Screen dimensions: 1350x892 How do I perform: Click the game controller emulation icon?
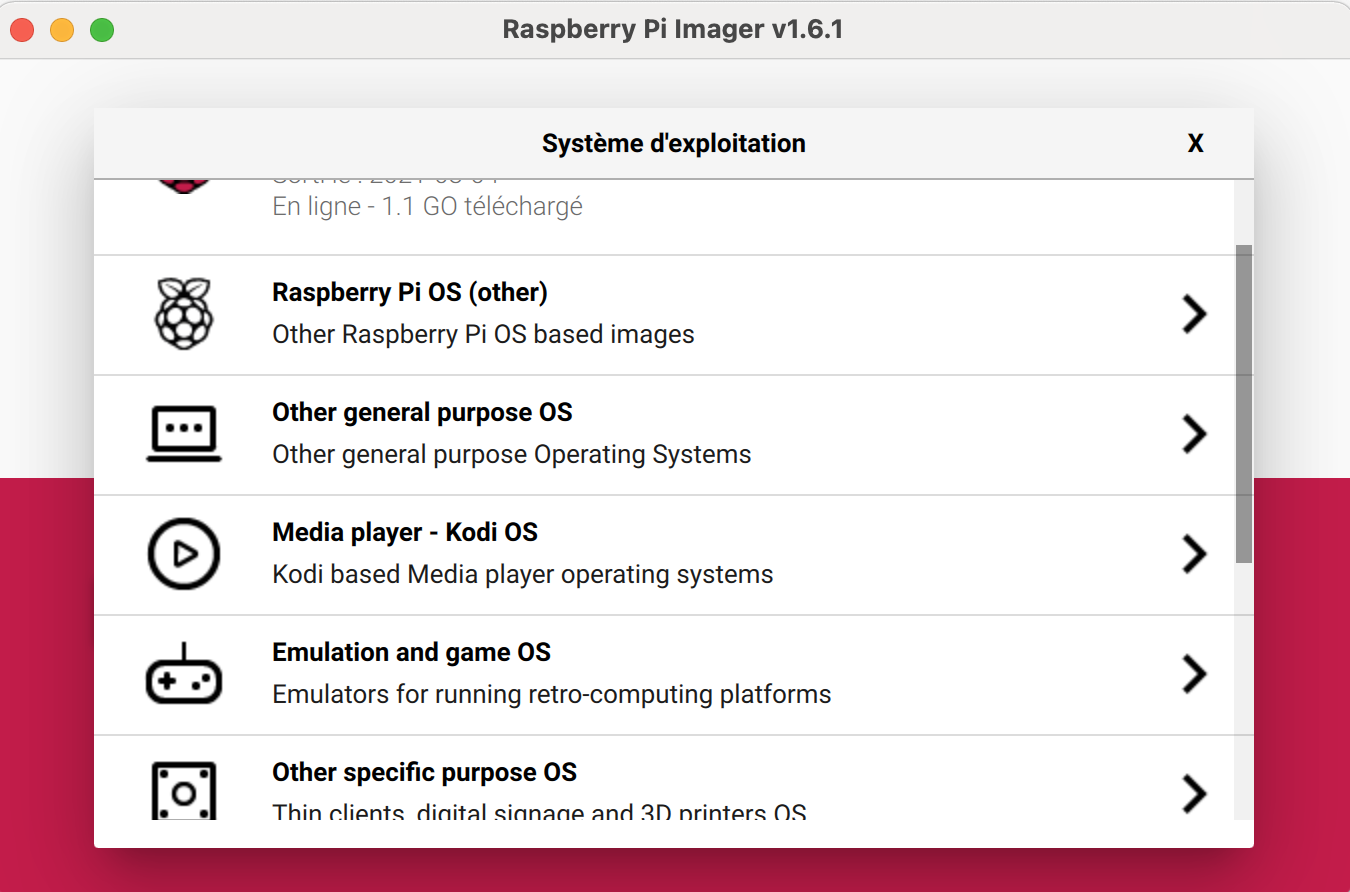(x=184, y=675)
